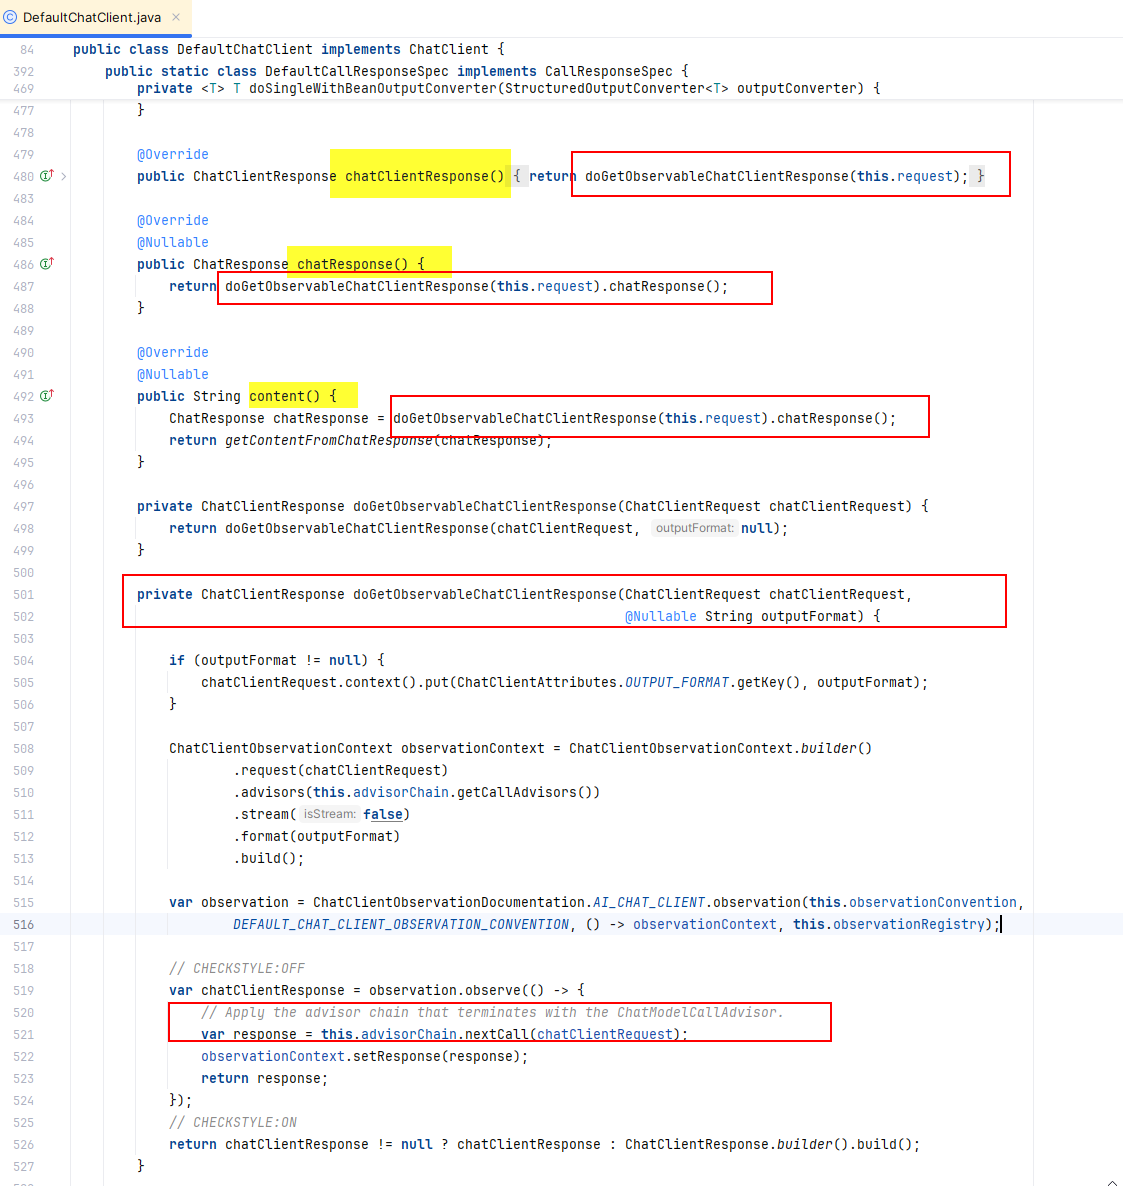
Task: Close the DefaultChatClient.java editor tab
Action: [x=177, y=17]
